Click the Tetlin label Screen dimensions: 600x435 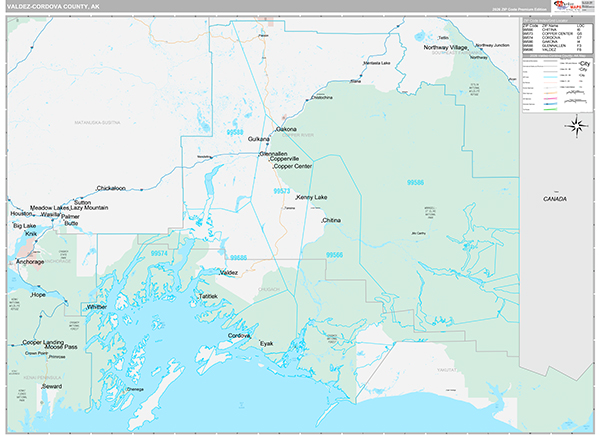(443, 38)
